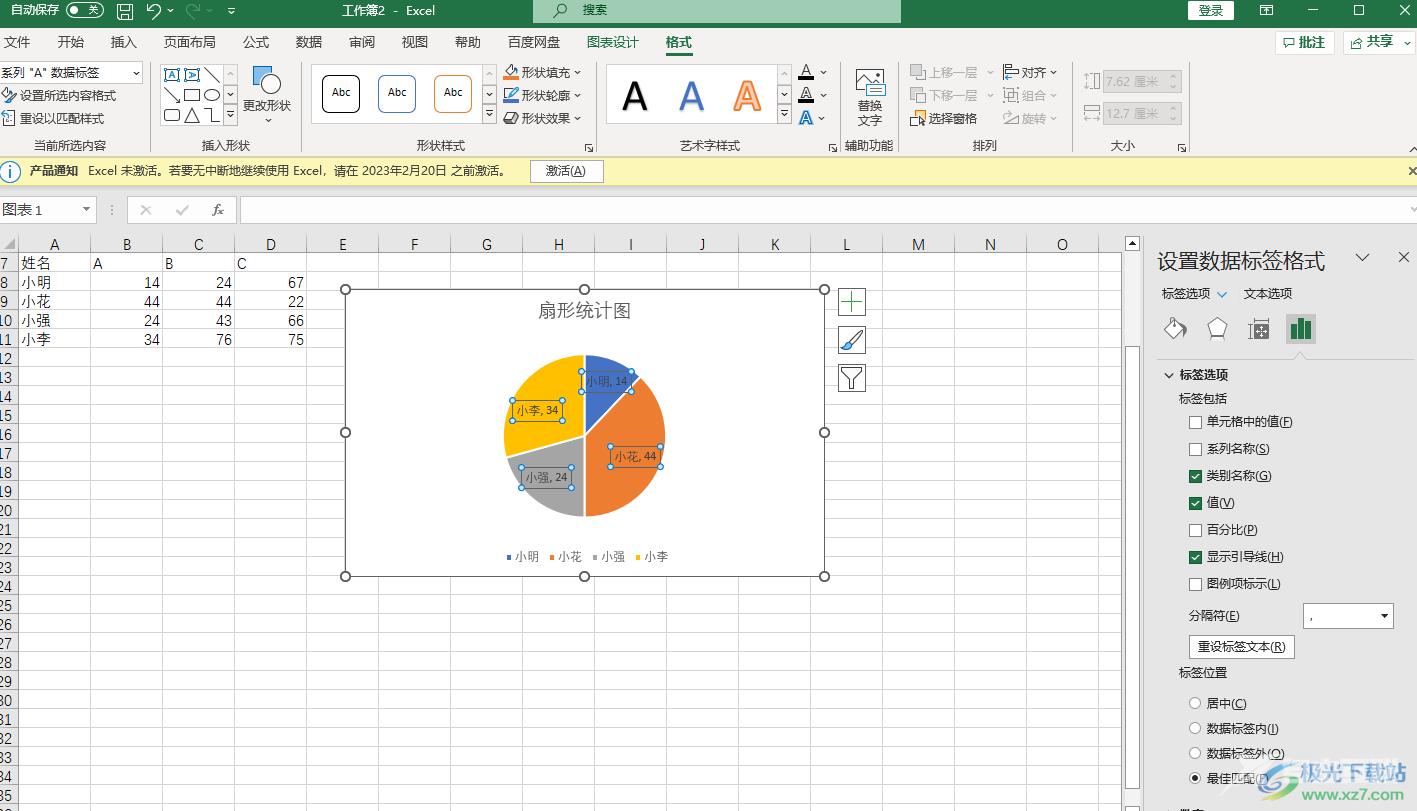Select the 数据标签内 radio button
Screen dimensions: 1417x811
[1195, 729]
